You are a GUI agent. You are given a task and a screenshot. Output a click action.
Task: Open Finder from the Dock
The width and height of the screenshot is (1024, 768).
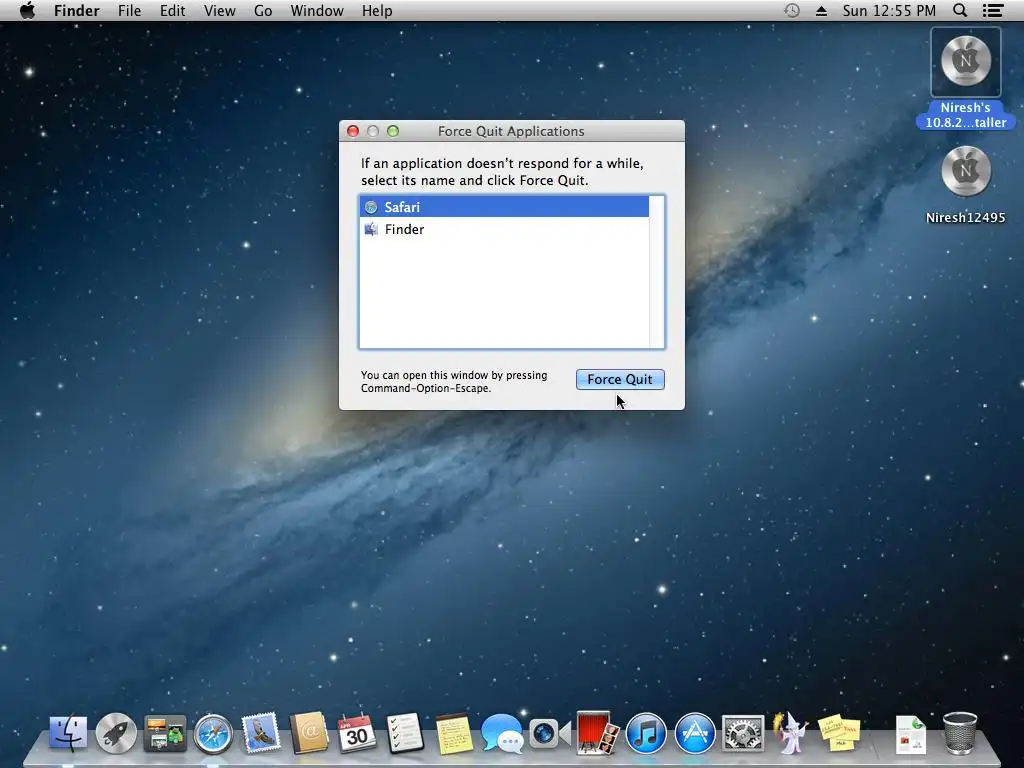click(68, 732)
